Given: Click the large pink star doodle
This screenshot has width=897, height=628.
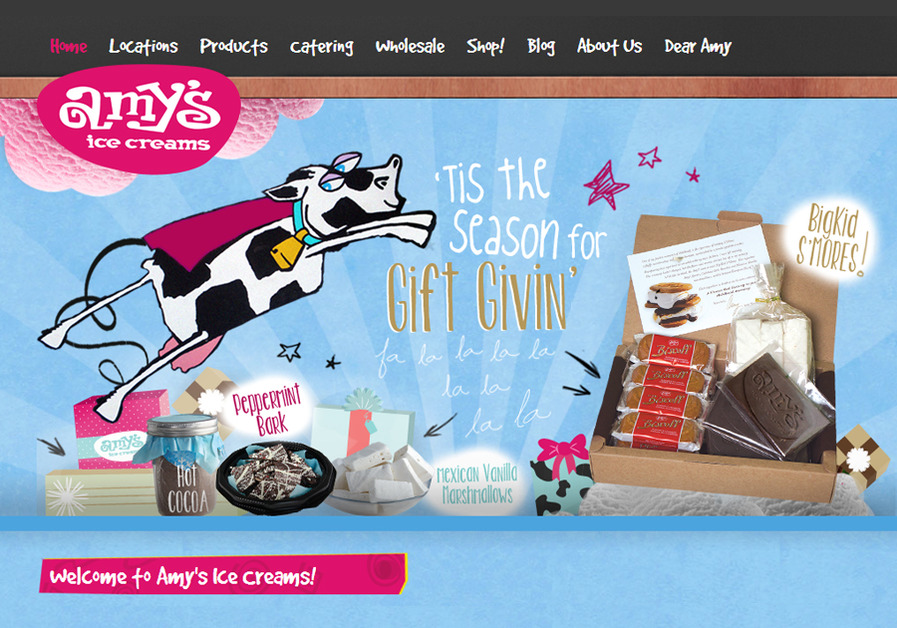Looking at the screenshot, I should click(x=606, y=185).
